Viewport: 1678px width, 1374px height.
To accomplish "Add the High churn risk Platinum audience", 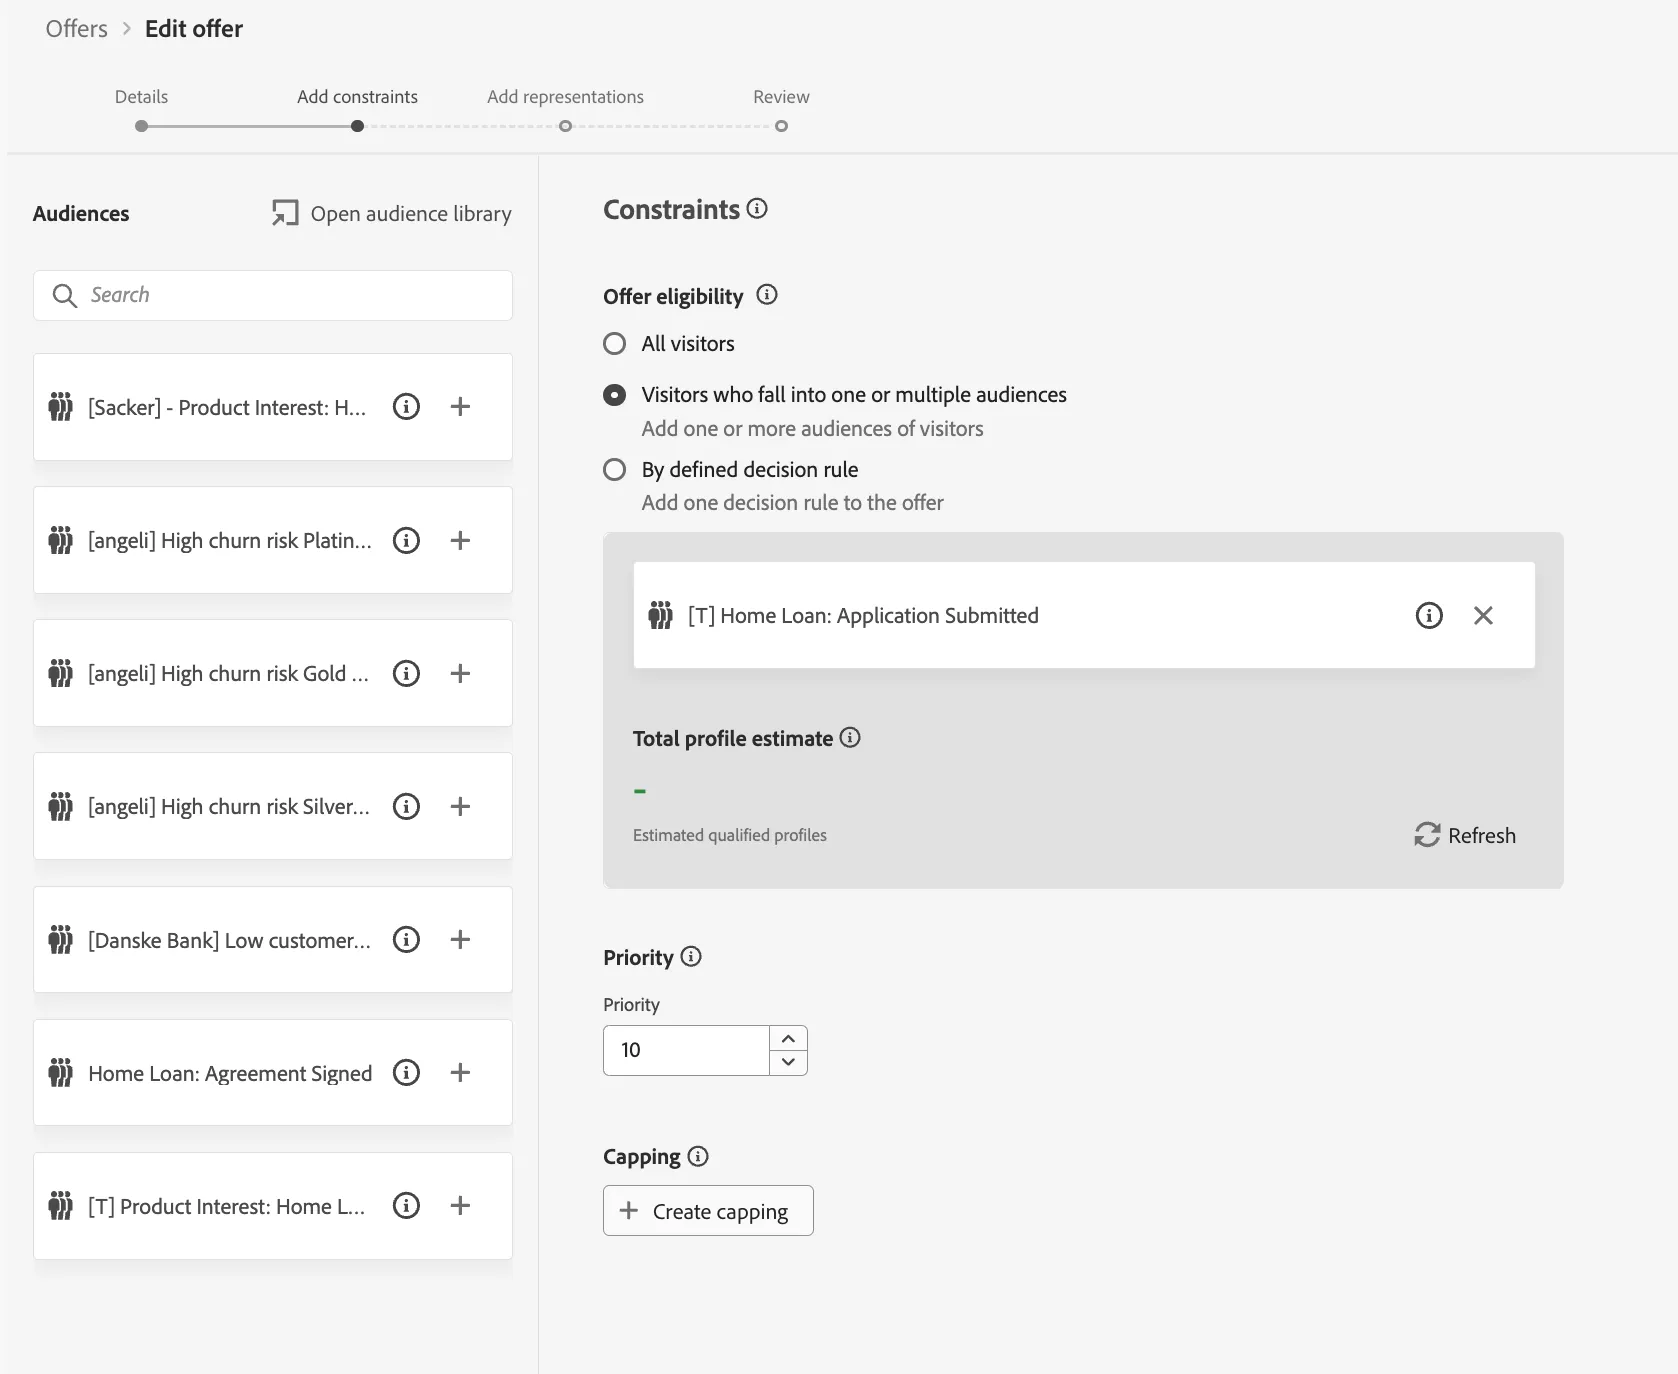I will click(460, 540).
